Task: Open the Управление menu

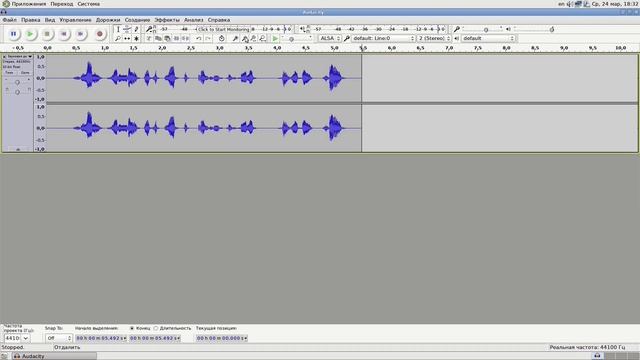Action: 75,20
